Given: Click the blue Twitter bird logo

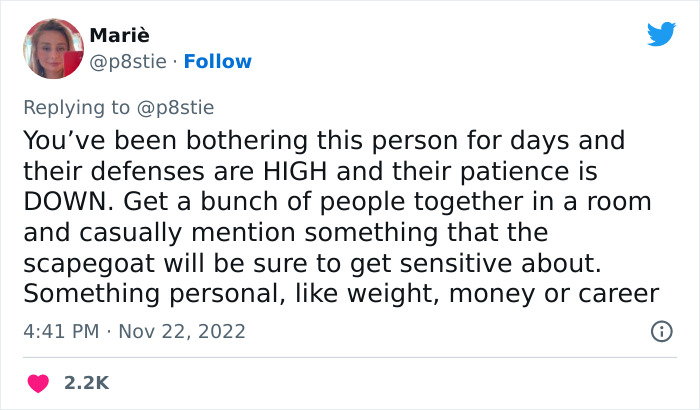Looking at the screenshot, I should point(661,35).
